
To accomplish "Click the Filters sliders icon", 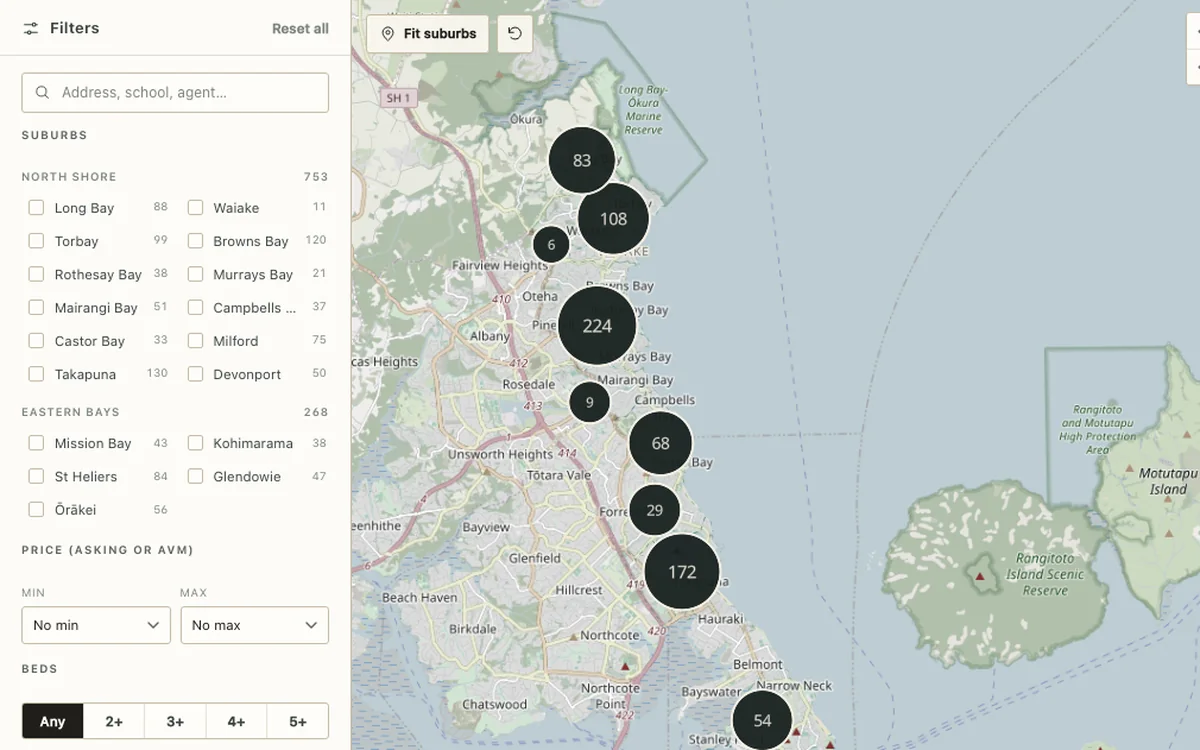I will (x=31, y=28).
